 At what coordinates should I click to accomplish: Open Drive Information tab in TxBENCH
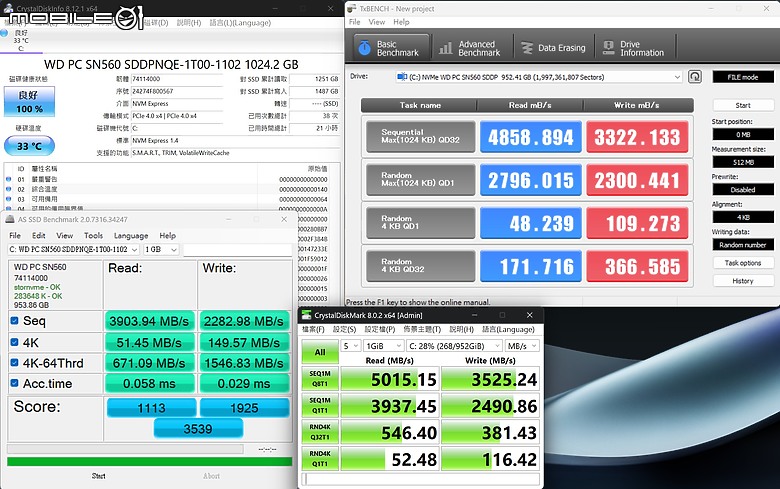(634, 48)
